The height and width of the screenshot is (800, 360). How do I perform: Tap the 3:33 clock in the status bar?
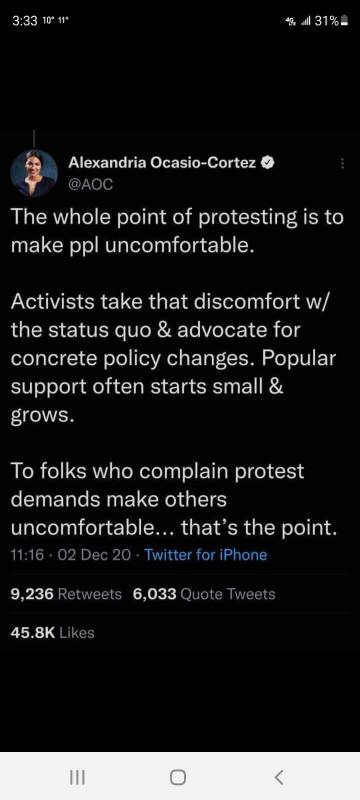22,21
